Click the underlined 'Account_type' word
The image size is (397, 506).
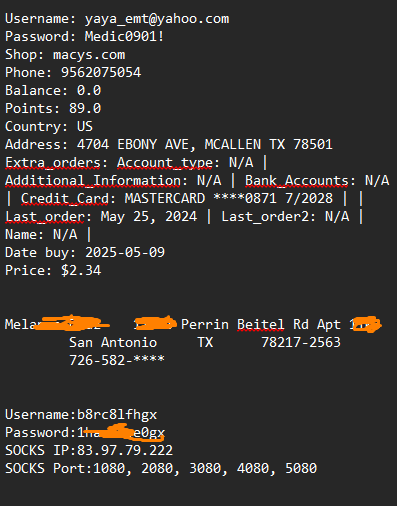coord(165,163)
